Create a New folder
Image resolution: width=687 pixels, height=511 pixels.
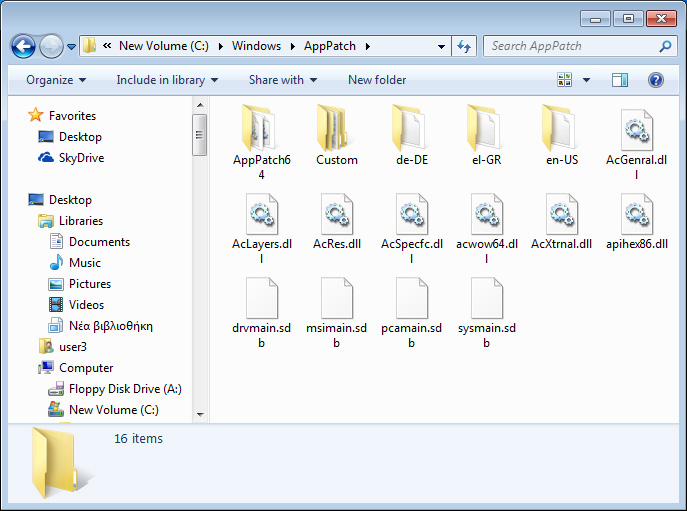coord(377,80)
